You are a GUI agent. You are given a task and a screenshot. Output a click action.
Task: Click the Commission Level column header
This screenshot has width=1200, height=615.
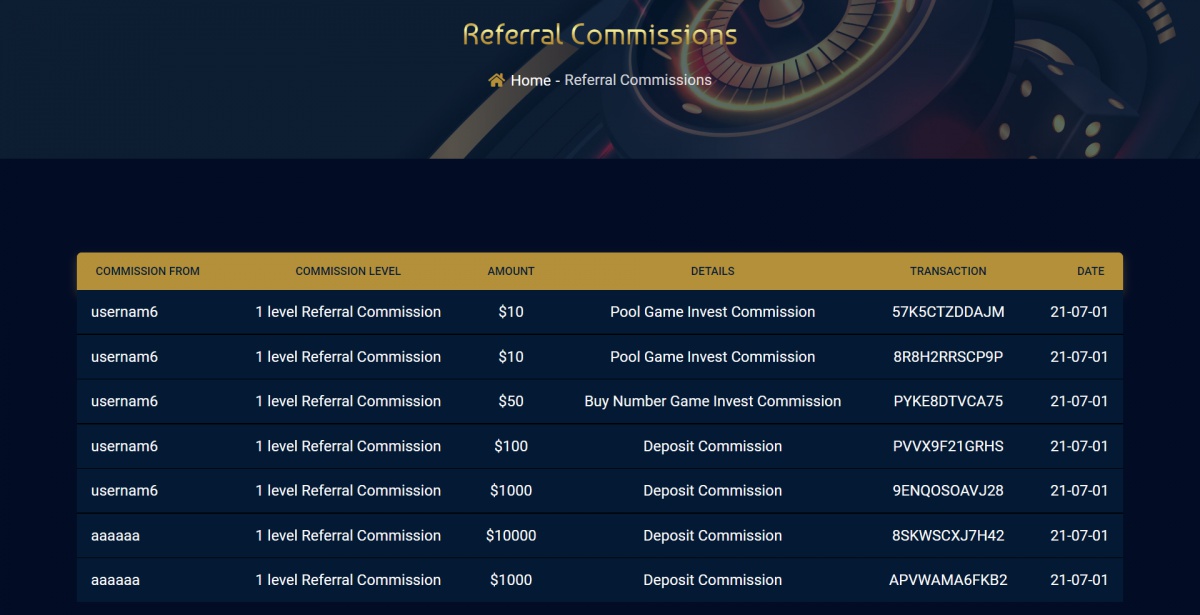348,271
